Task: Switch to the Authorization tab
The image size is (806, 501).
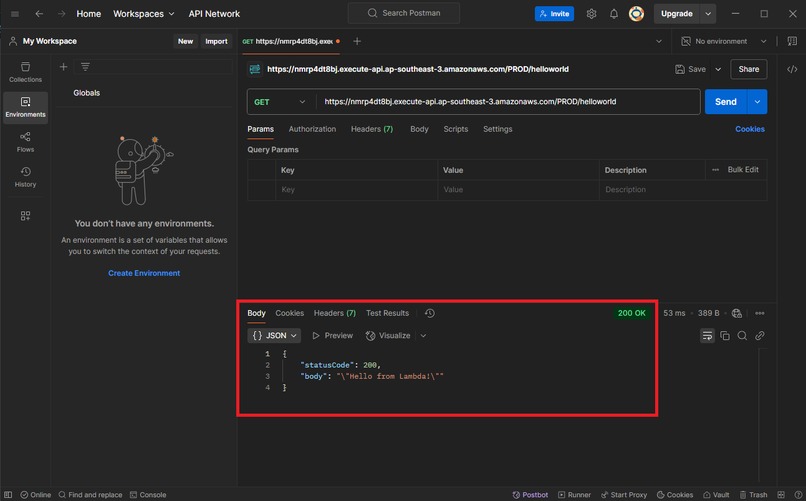Action: click(312, 129)
